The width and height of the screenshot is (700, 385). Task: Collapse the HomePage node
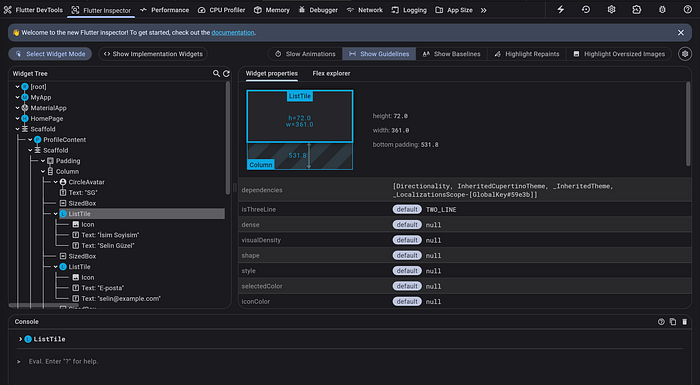coord(17,118)
